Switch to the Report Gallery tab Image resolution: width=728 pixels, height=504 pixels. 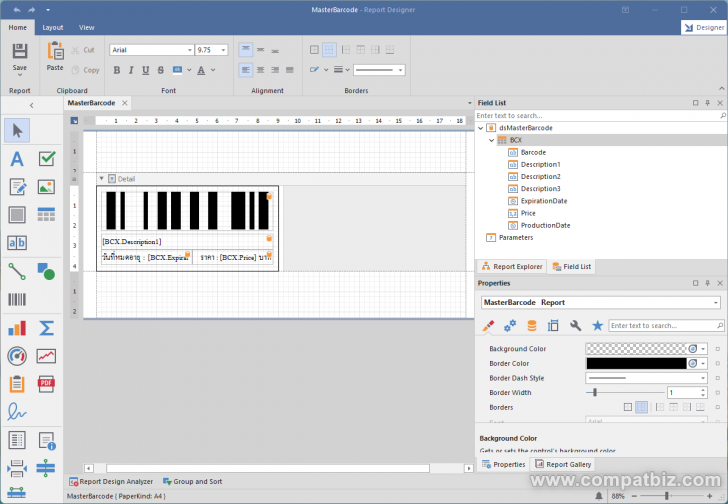click(x=563, y=464)
